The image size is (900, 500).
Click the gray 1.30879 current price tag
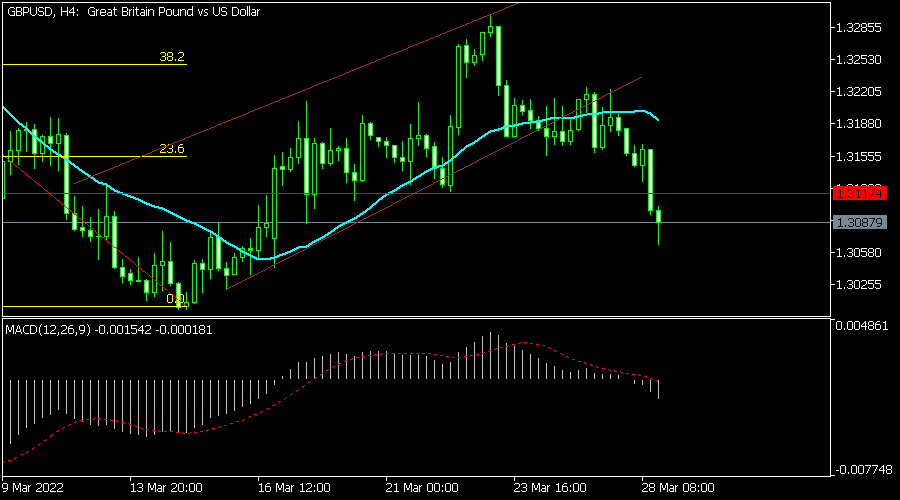tap(859, 222)
